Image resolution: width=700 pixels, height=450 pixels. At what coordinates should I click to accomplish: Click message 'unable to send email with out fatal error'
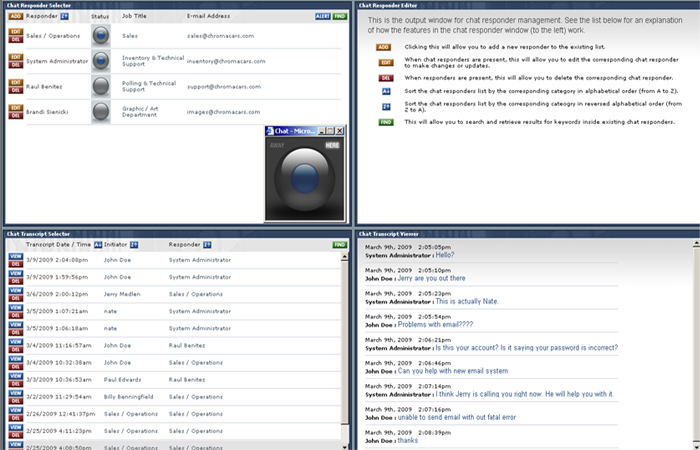(457, 418)
